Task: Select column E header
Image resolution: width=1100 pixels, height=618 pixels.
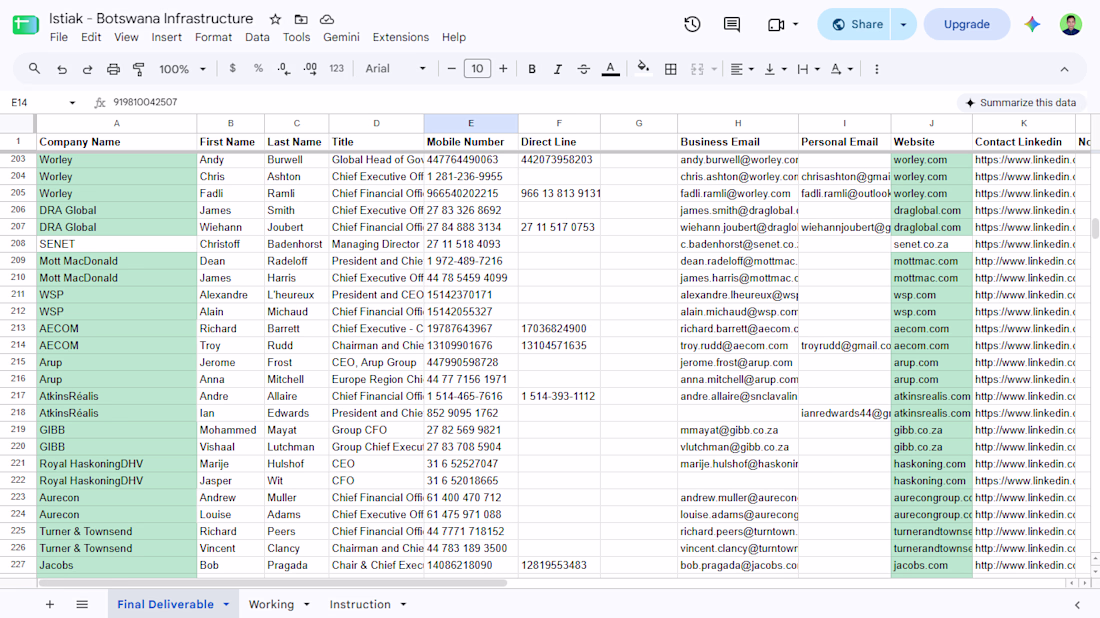Action: pyautogui.click(x=471, y=123)
